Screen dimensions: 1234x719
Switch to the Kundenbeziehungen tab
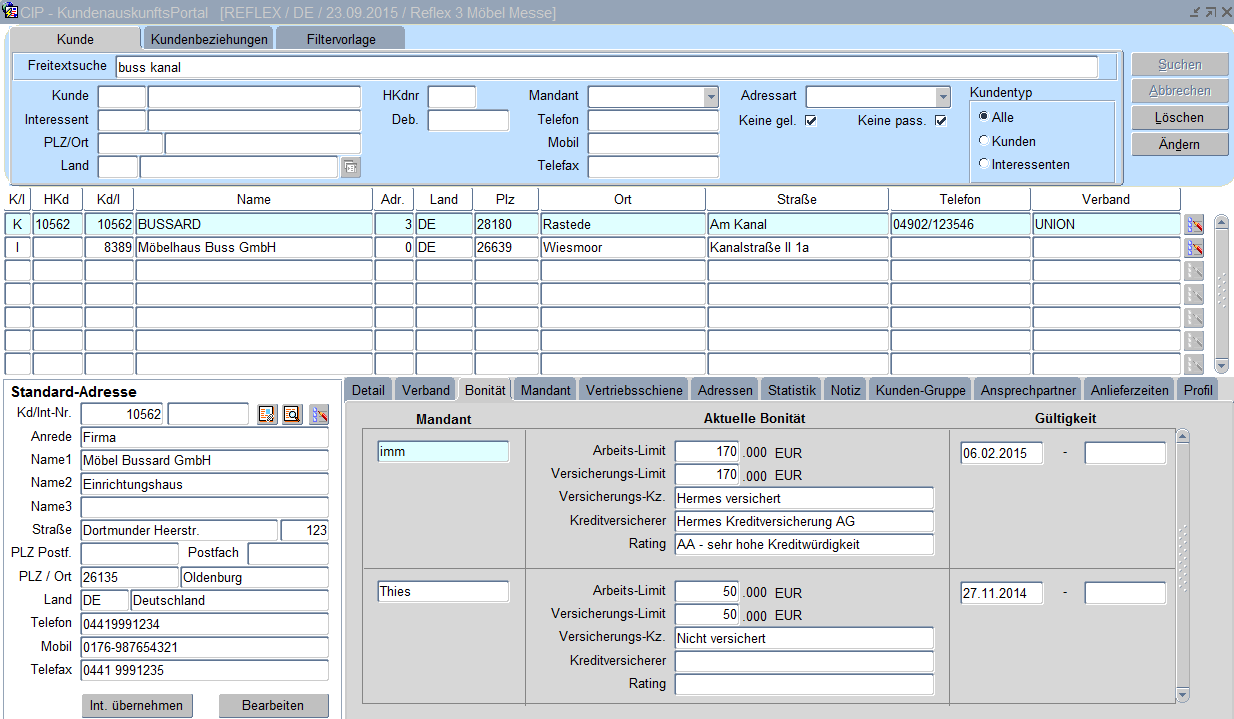coord(209,39)
